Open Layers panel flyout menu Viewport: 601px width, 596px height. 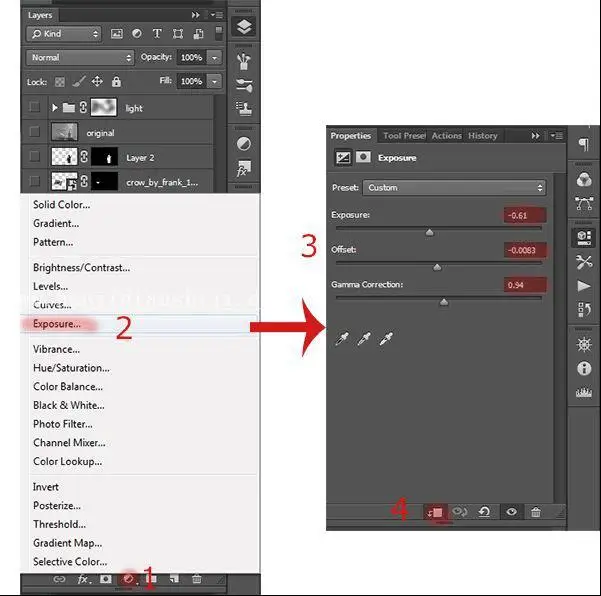(217, 15)
